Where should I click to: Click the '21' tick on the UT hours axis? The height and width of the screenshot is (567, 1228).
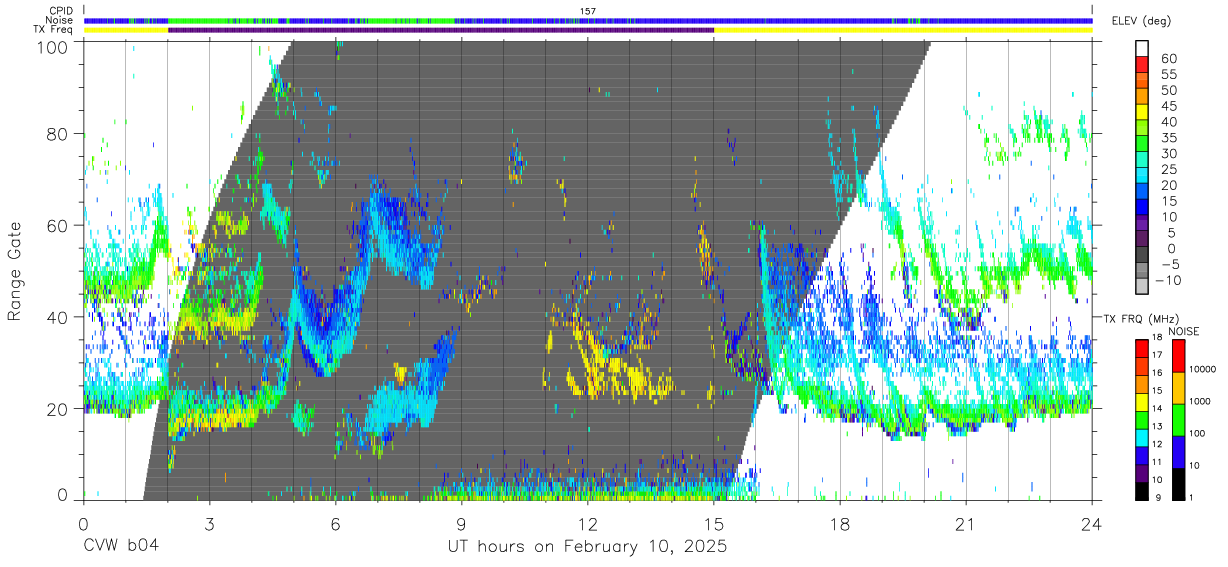coord(965,525)
